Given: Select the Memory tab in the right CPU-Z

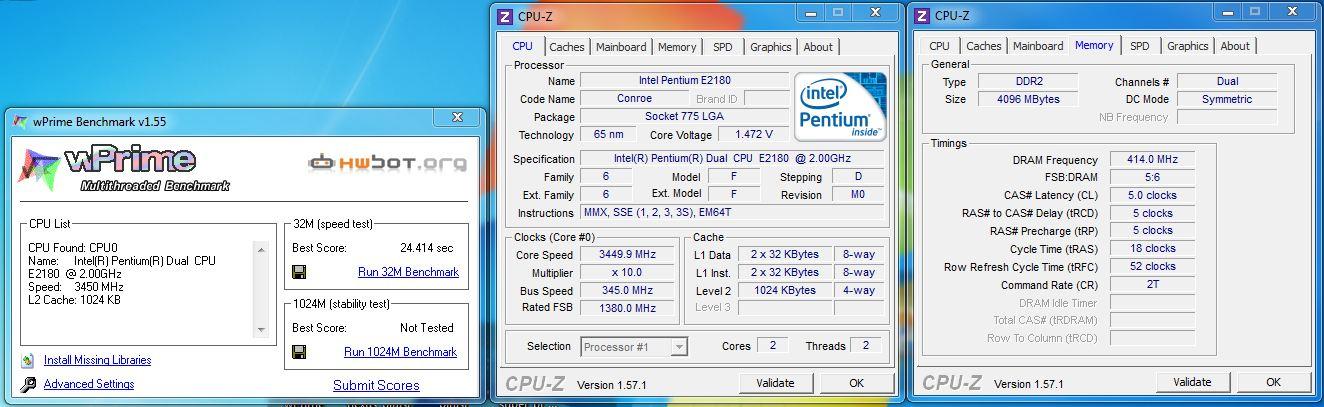Looking at the screenshot, I should (1094, 45).
